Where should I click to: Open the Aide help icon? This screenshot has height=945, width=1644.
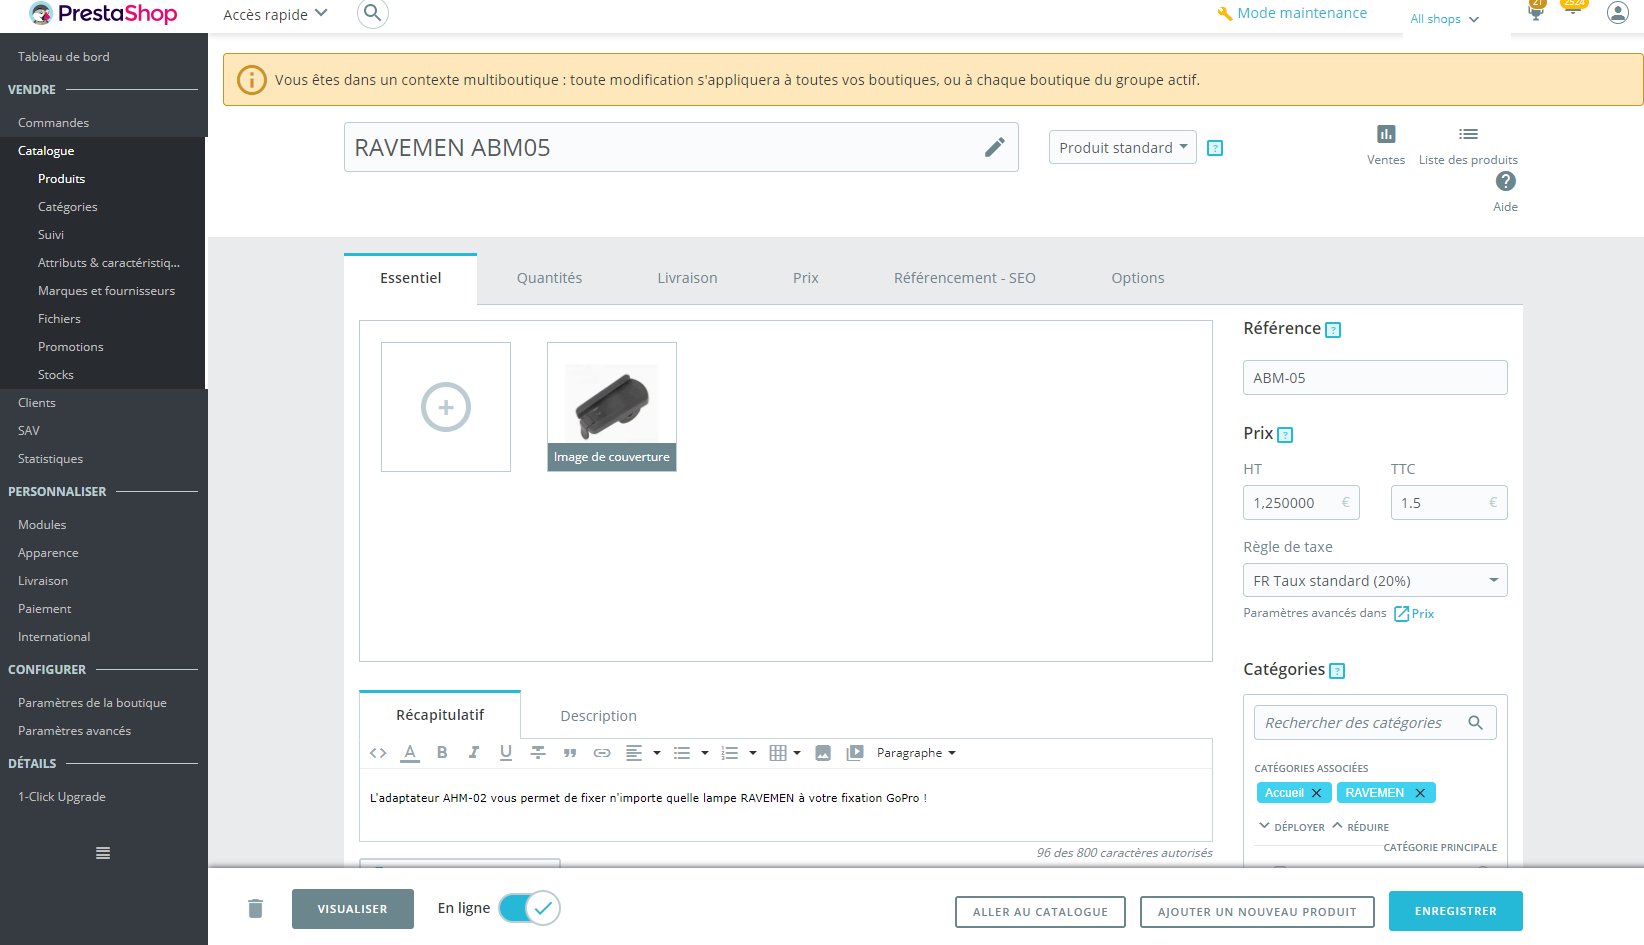1506,181
